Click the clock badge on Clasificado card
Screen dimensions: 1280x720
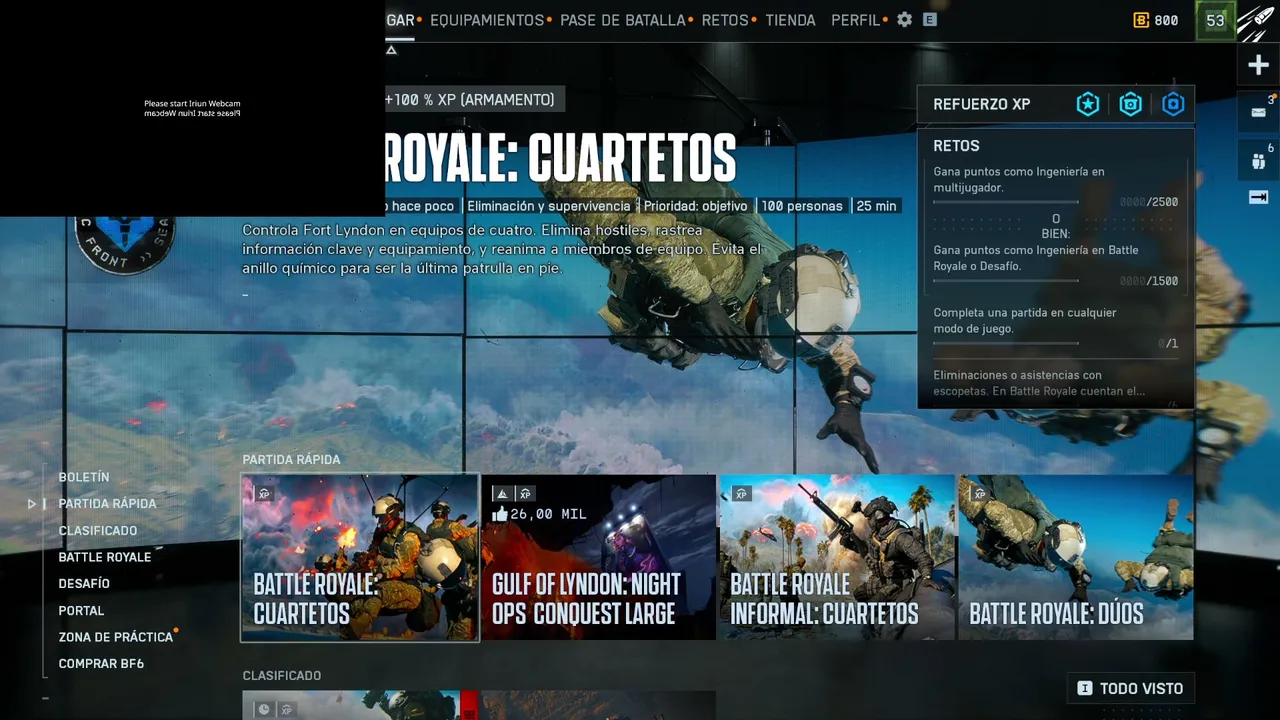point(264,709)
